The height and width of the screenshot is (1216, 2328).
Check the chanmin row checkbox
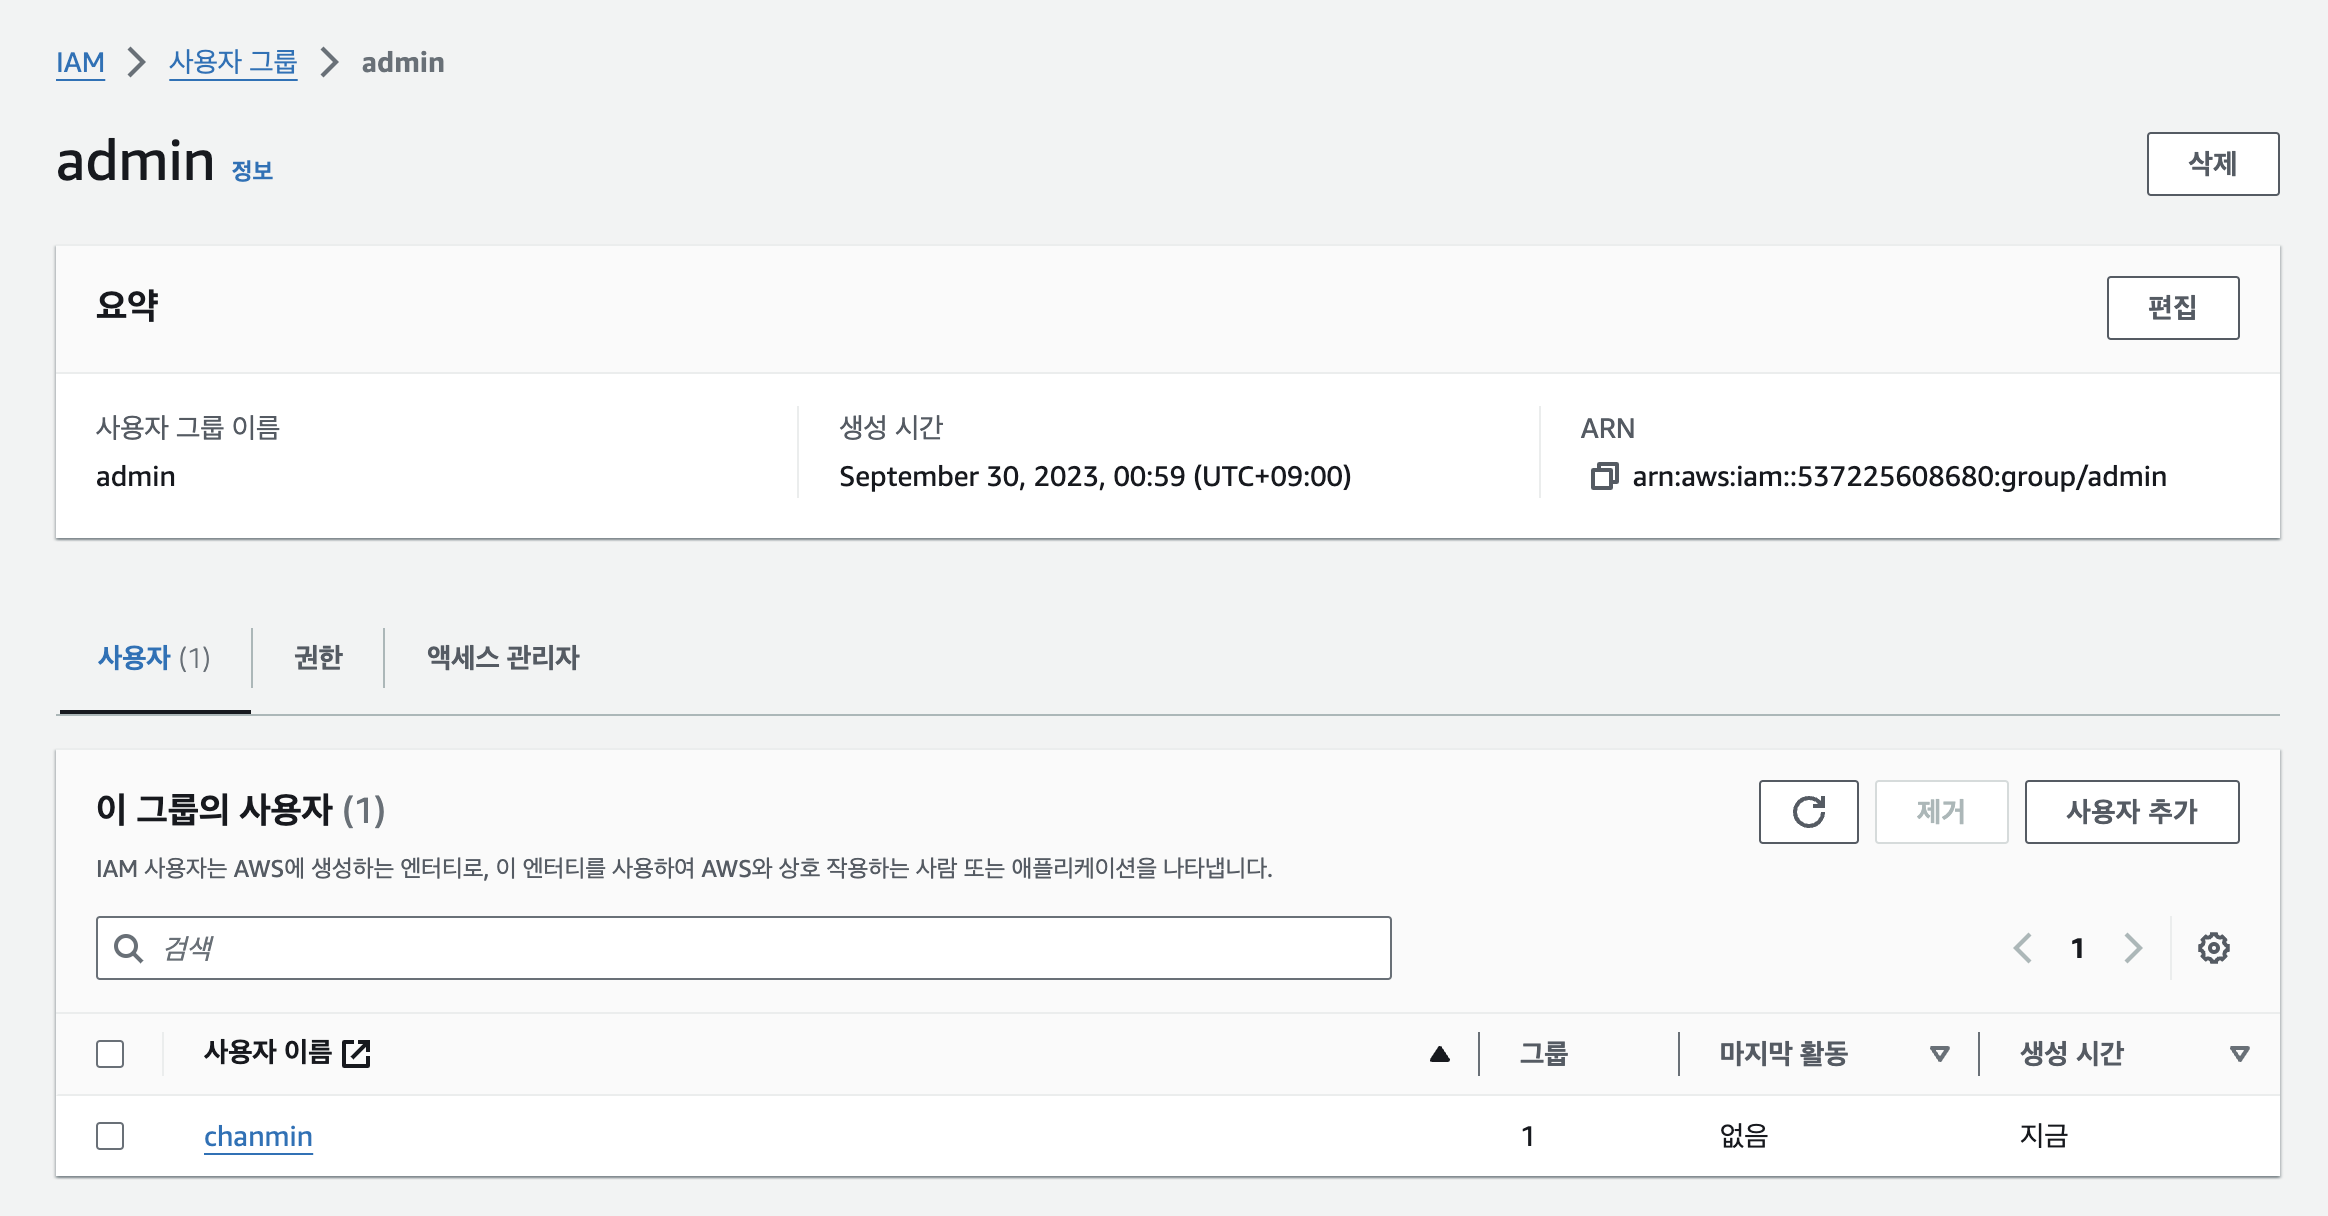pos(110,1136)
